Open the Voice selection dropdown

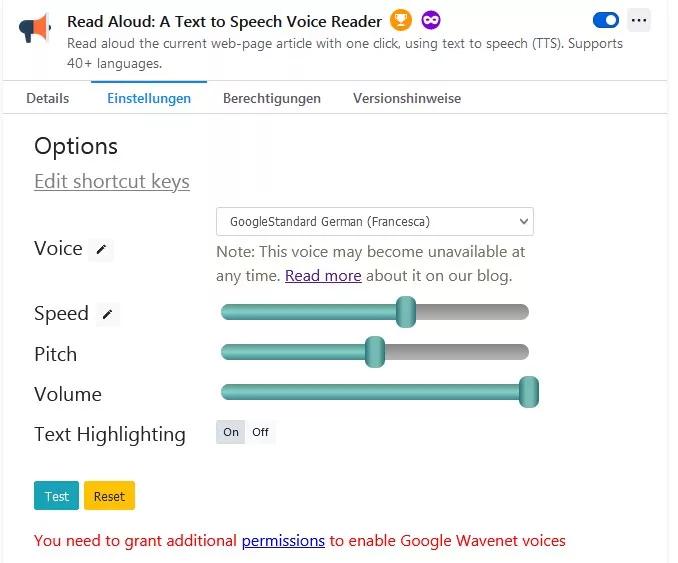374,221
